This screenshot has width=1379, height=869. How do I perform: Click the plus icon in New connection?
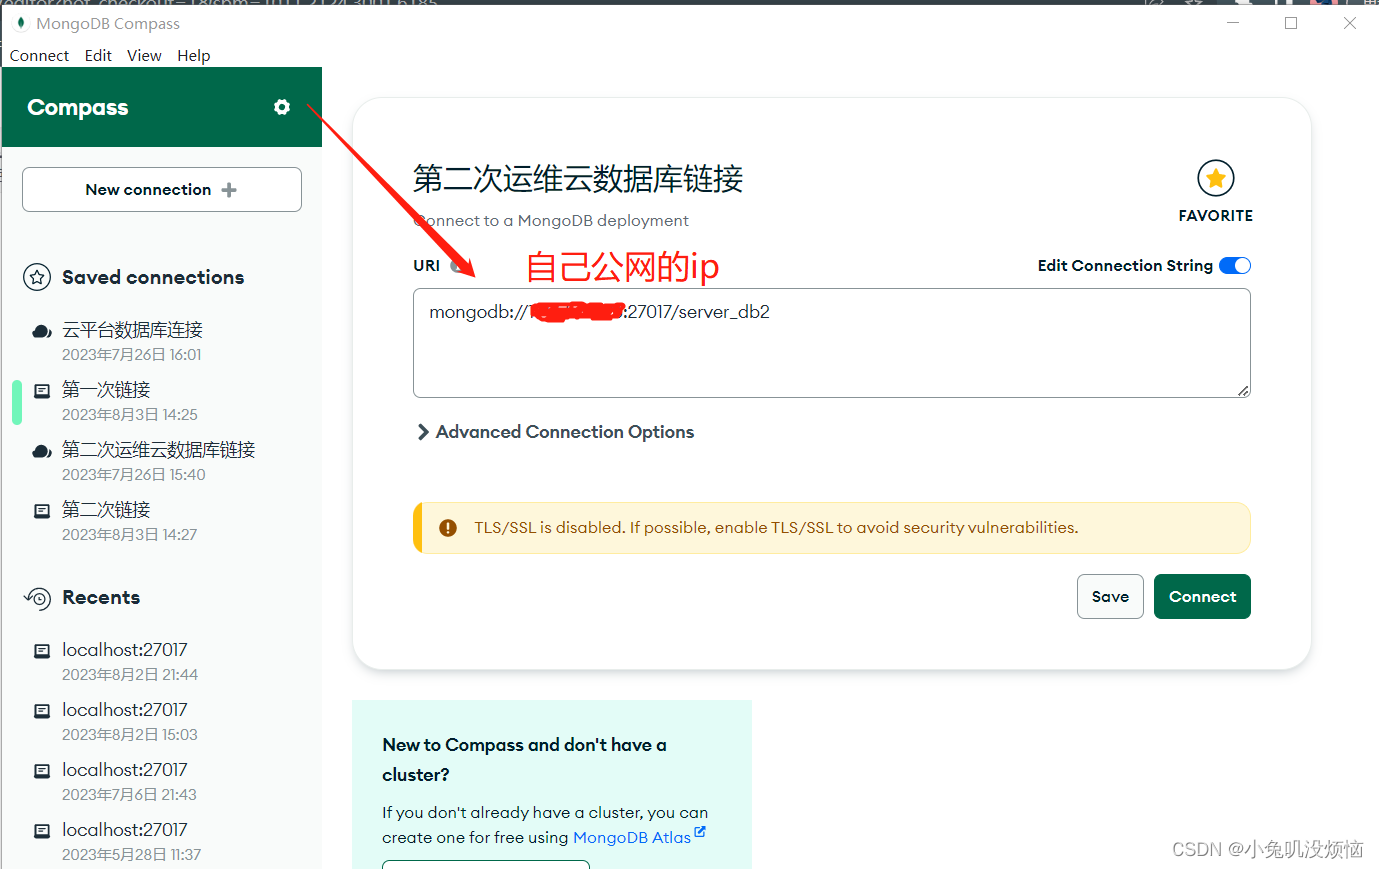click(229, 190)
